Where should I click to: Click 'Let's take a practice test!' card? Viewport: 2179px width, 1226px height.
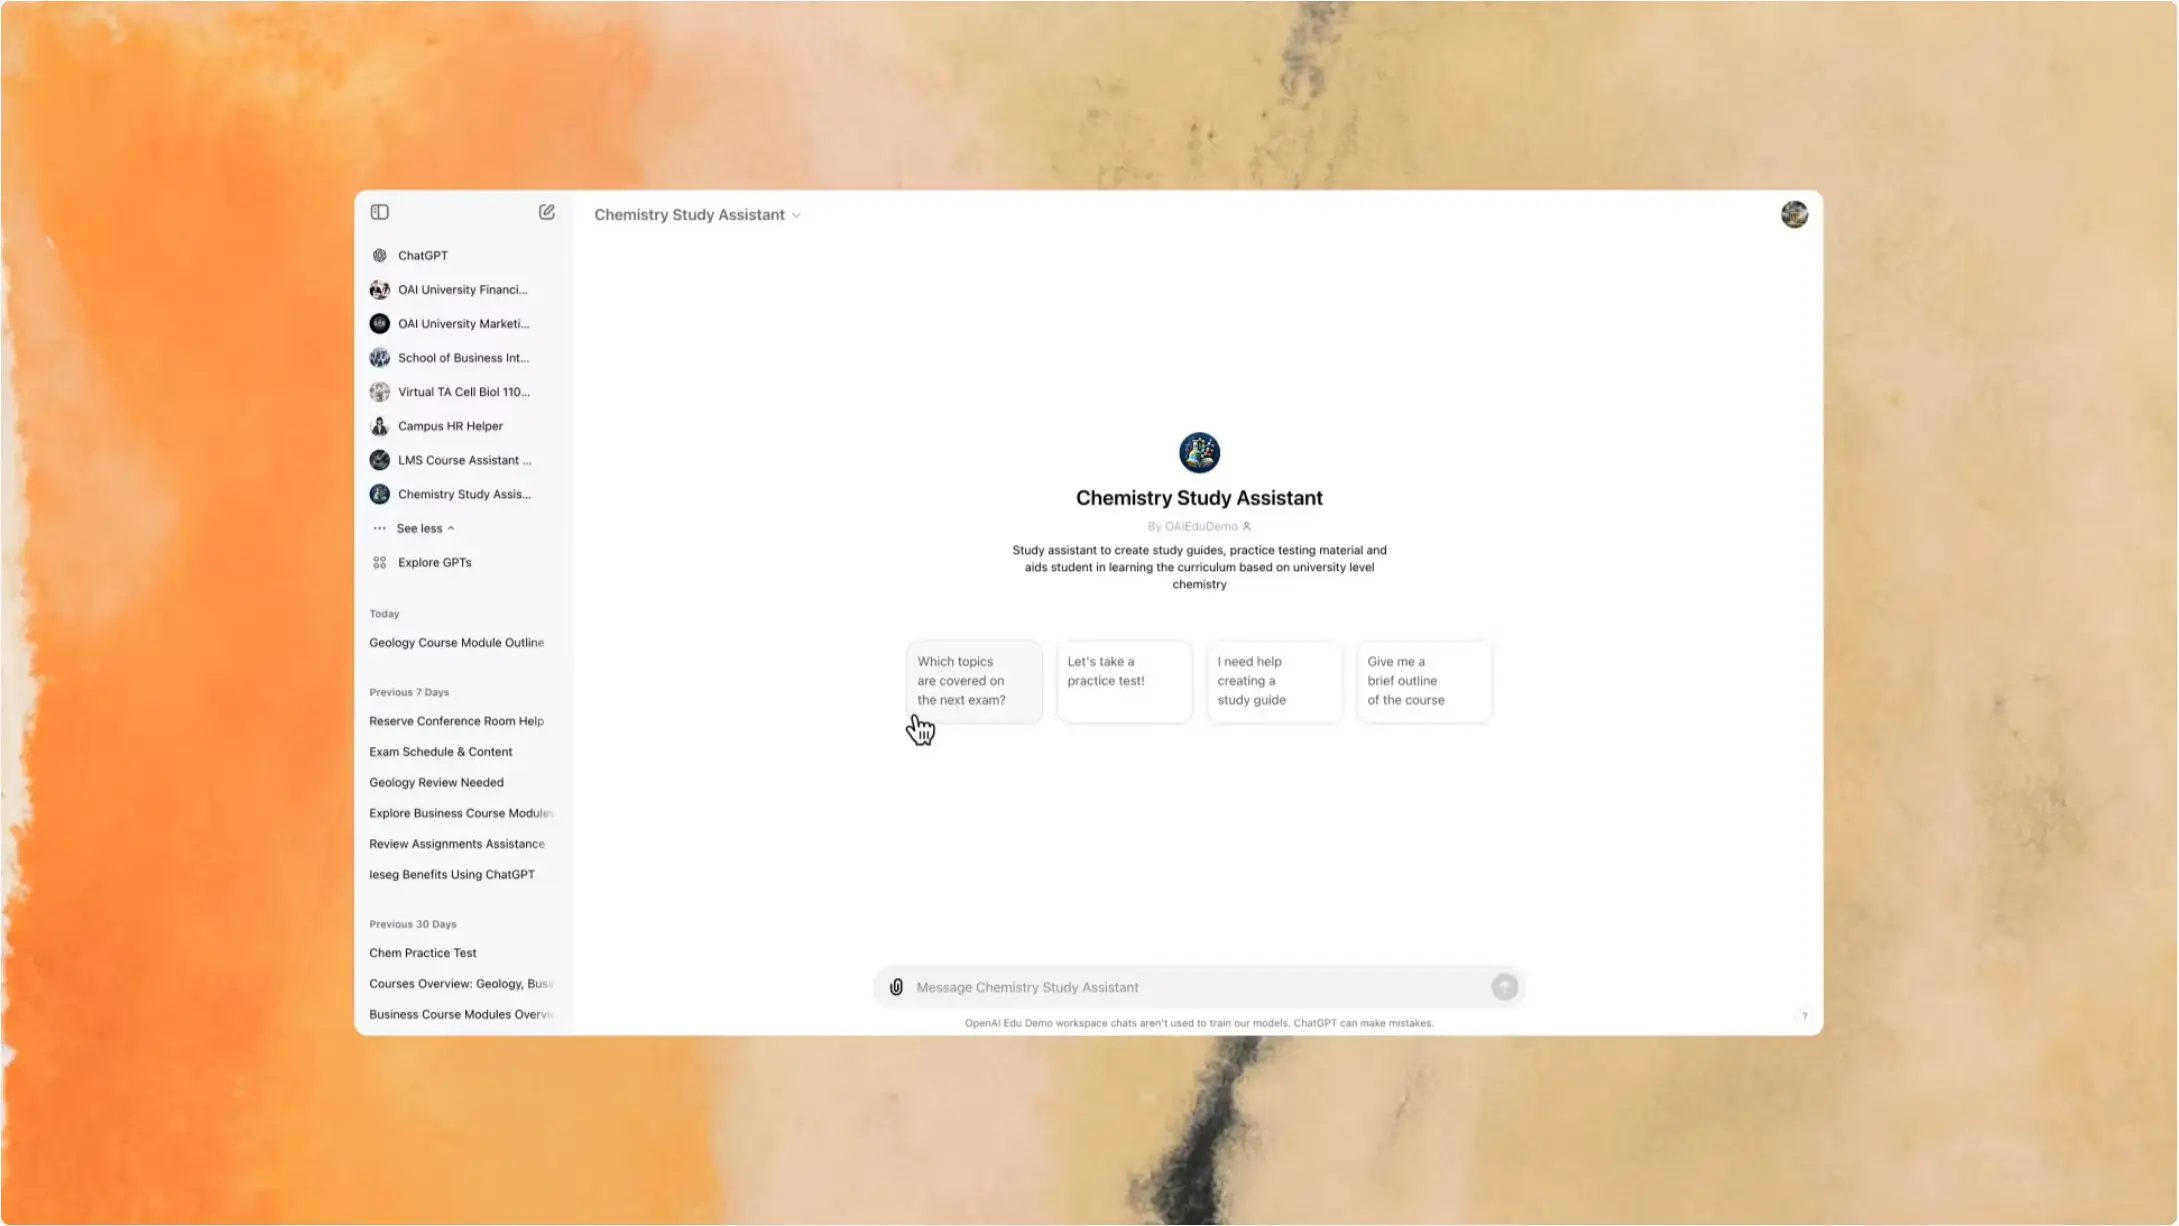pos(1123,681)
